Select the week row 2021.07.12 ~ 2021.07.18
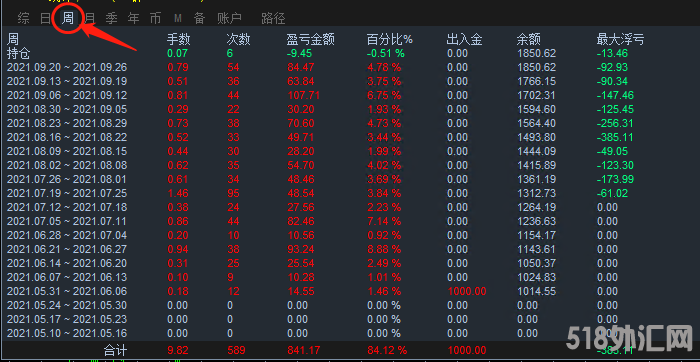 point(67,207)
